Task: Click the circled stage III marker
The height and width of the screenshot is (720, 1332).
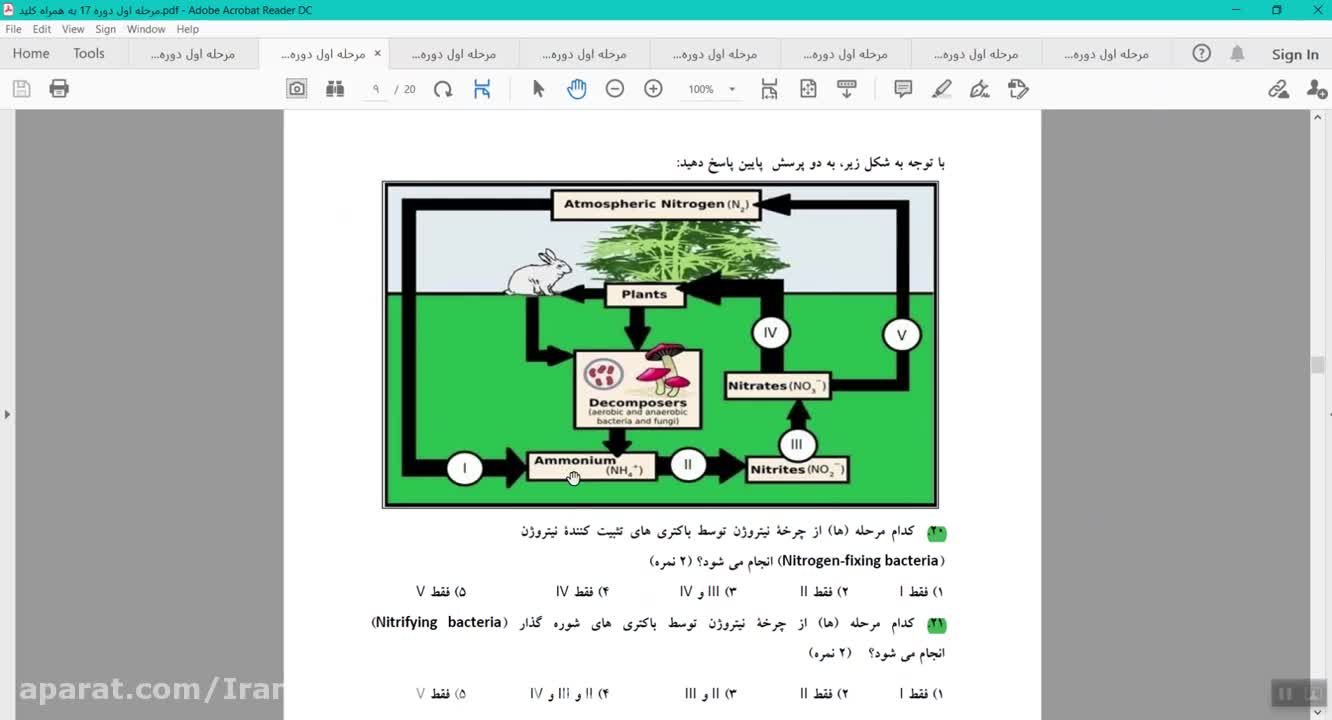Action: tap(797, 445)
